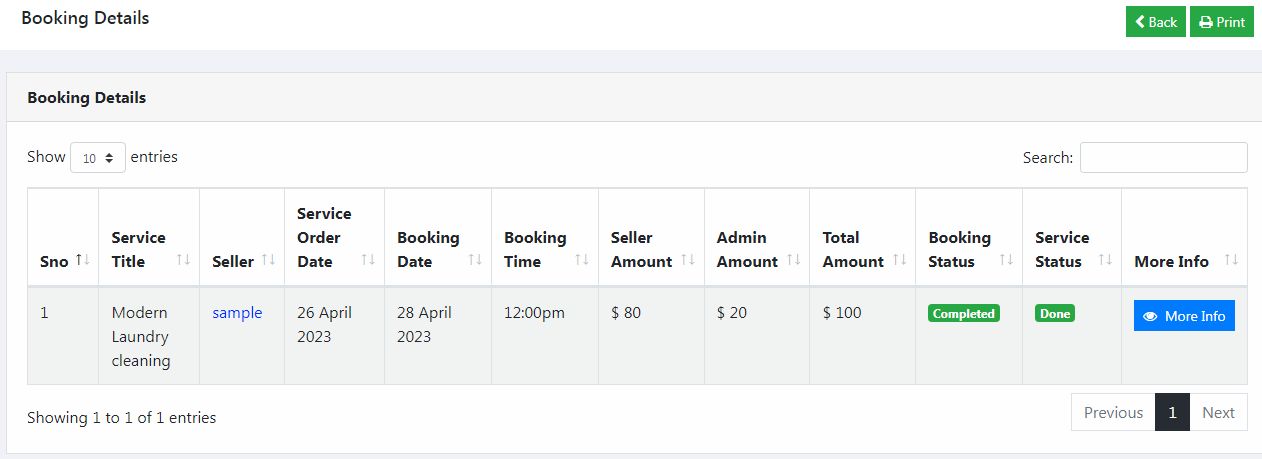Sort by Service Order Date arrows
Screen dimensions: 1262x459
coord(368,260)
